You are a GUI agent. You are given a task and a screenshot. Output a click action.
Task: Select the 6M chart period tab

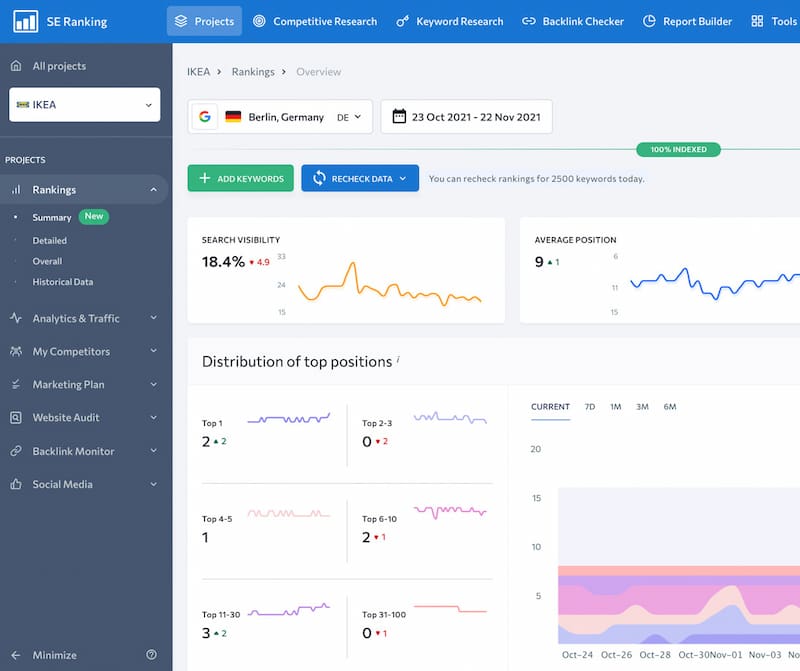coord(669,407)
